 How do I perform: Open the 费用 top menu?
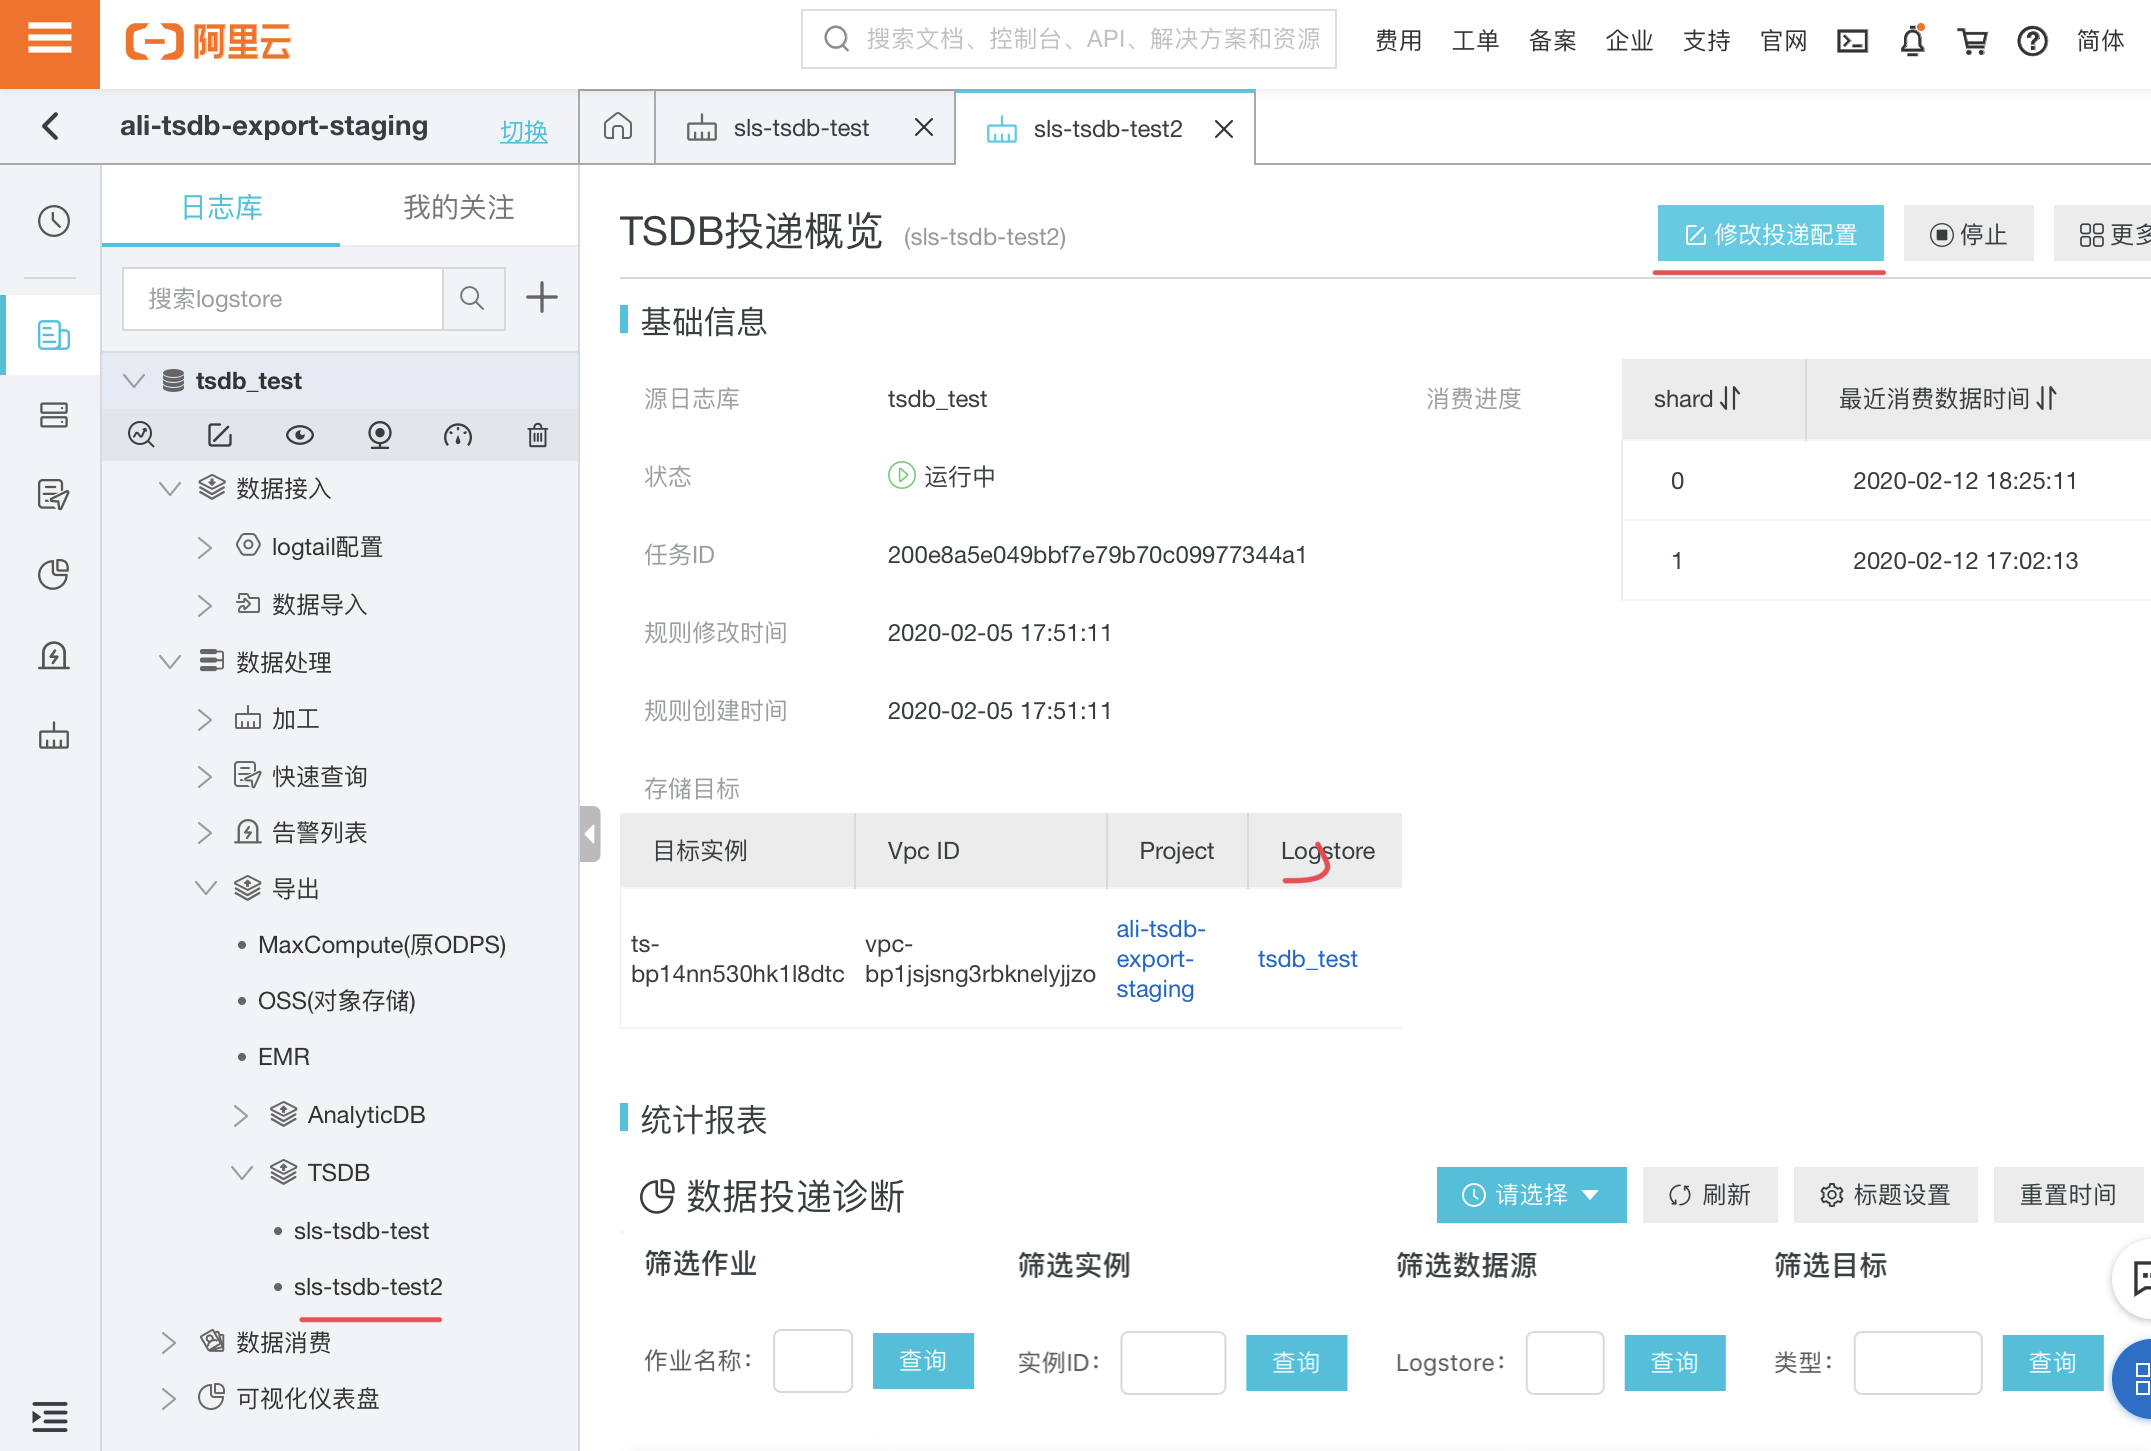pyautogui.click(x=1398, y=41)
